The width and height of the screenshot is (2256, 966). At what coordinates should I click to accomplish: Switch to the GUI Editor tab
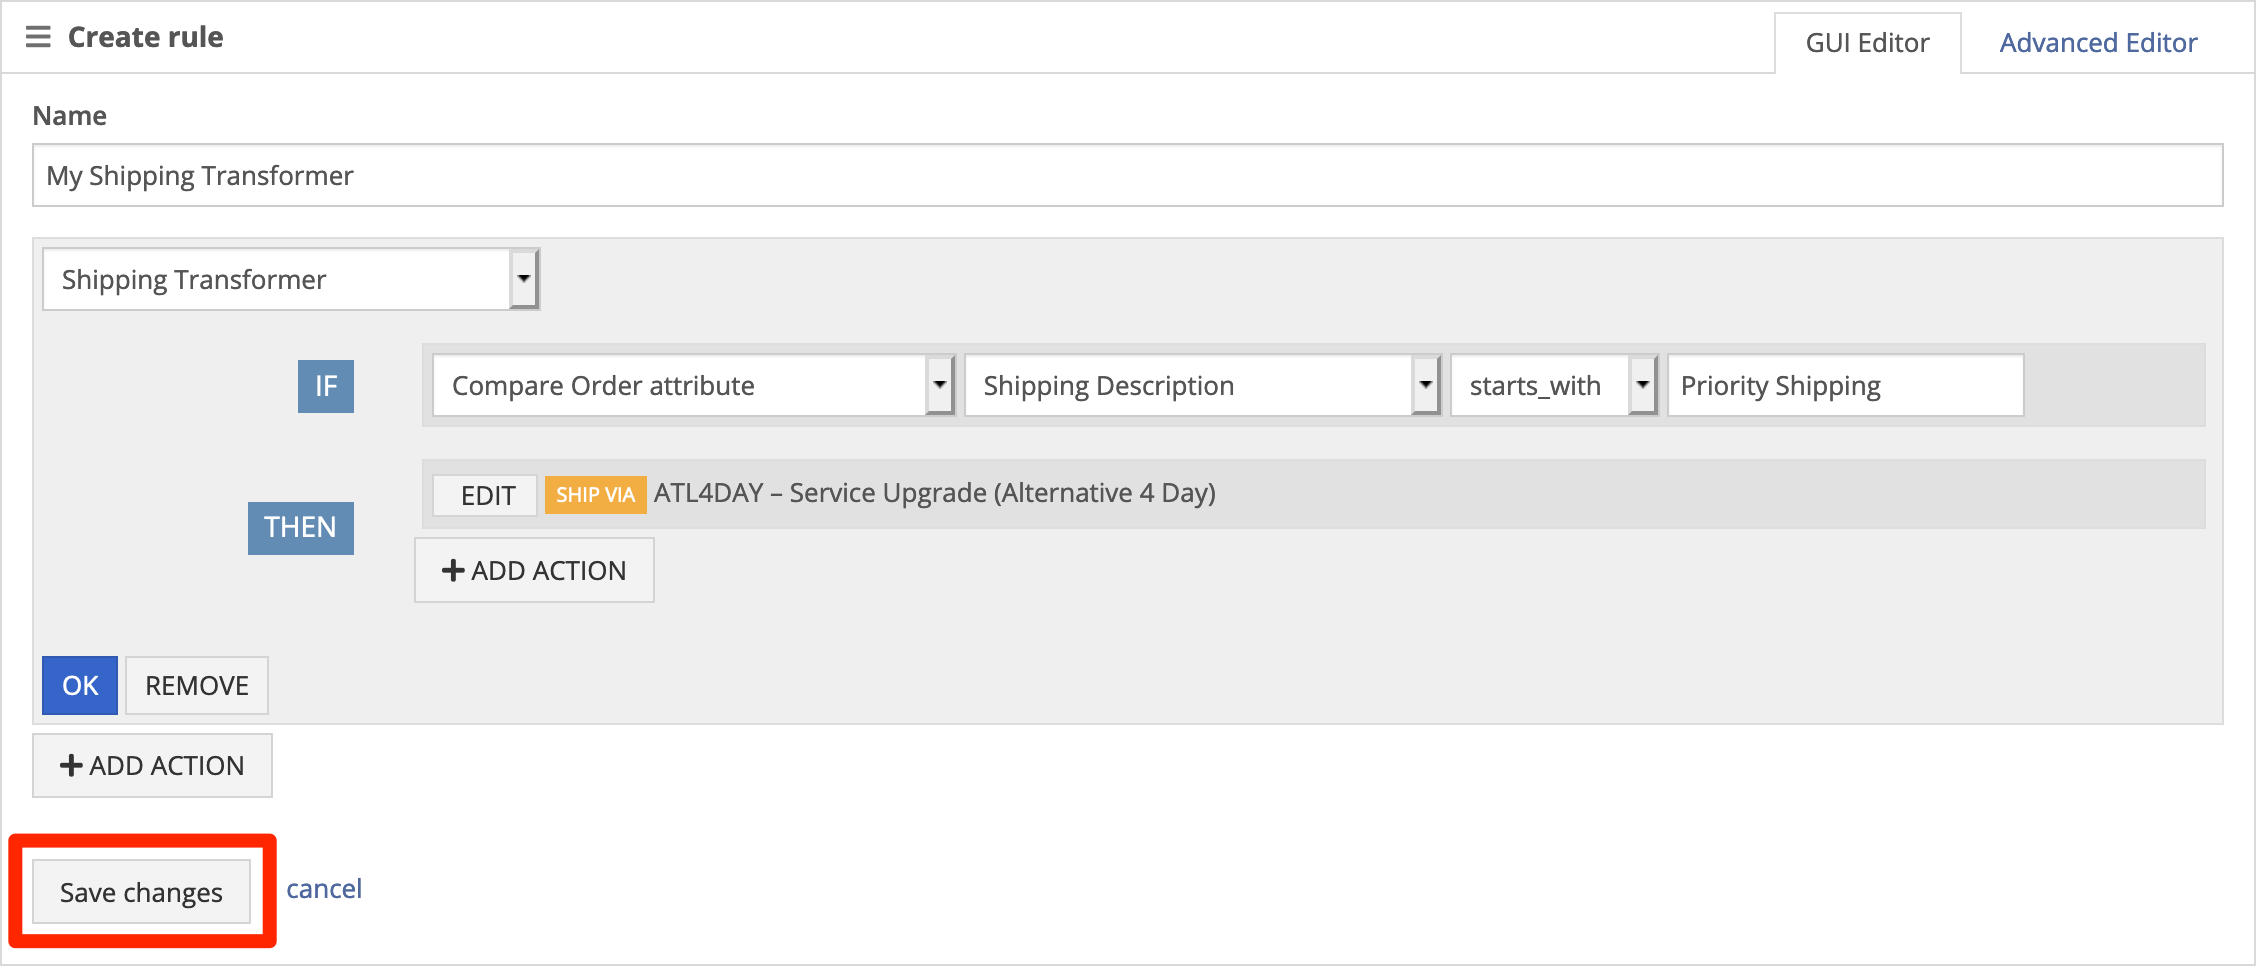pyautogui.click(x=1867, y=43)
